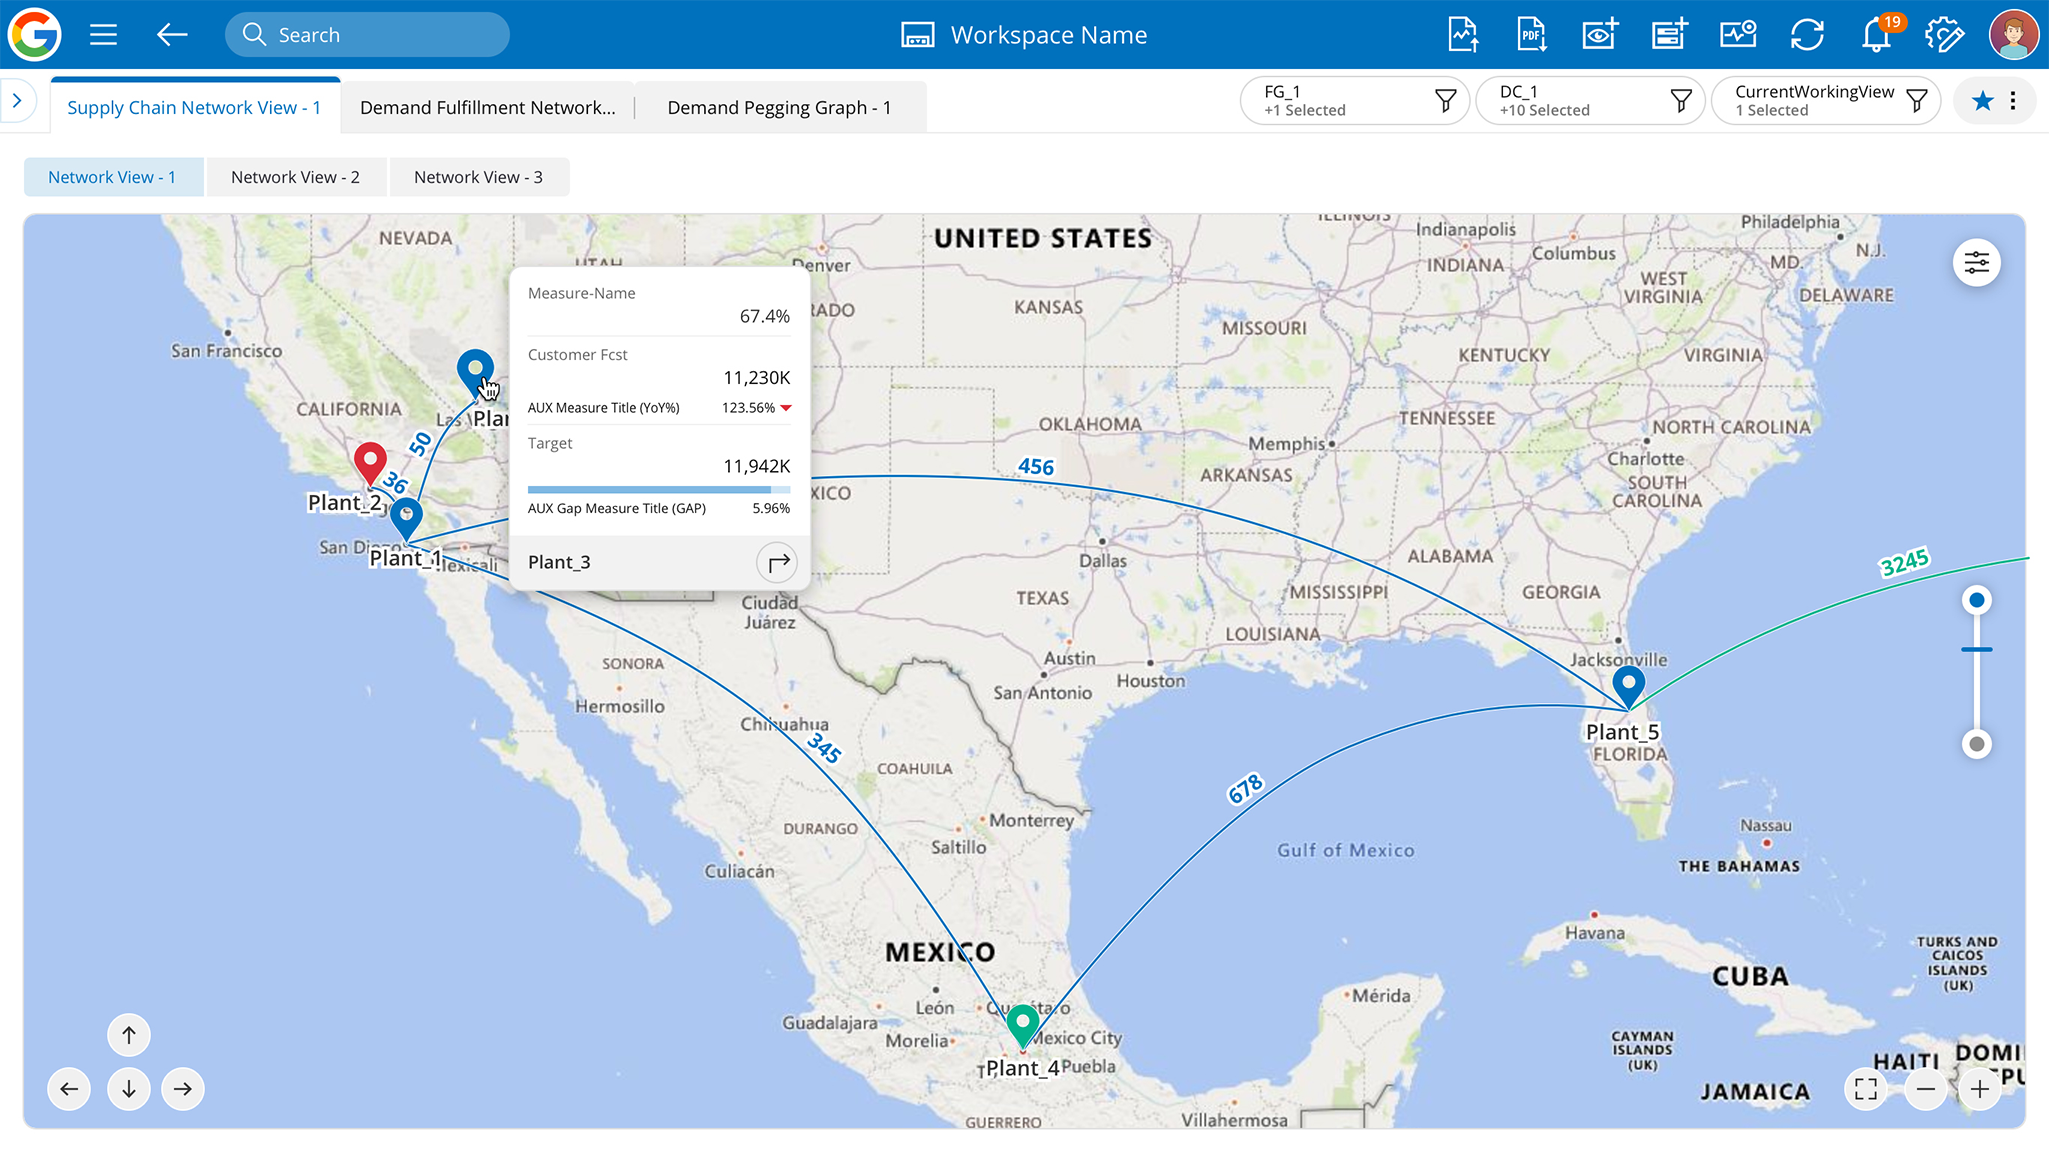Click the add widget panel icon
The width and height of the screenshot is (2049, 1152).
tap(1669, 35)
